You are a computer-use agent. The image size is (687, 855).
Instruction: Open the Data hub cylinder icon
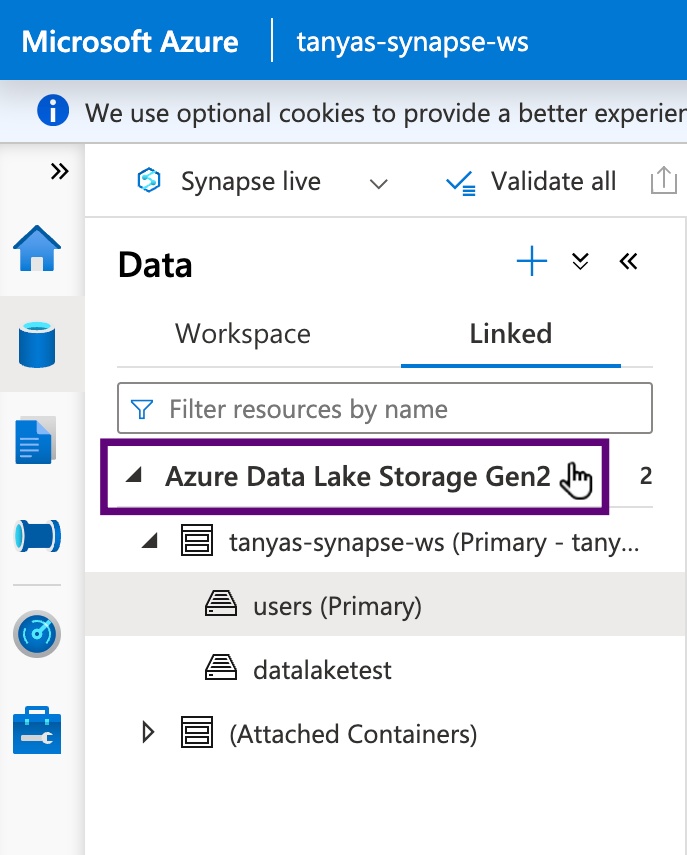pyautogui.click(x=37, y=344)
